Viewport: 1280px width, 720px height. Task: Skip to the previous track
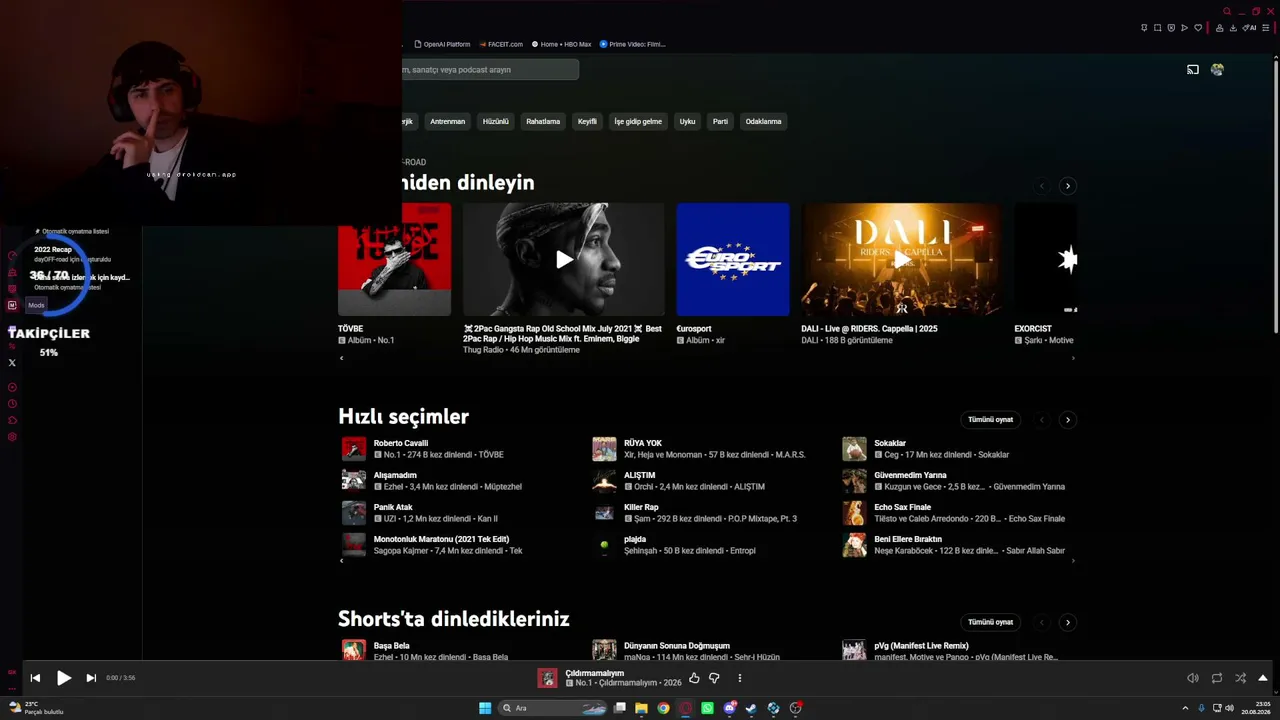pos(35,678)
